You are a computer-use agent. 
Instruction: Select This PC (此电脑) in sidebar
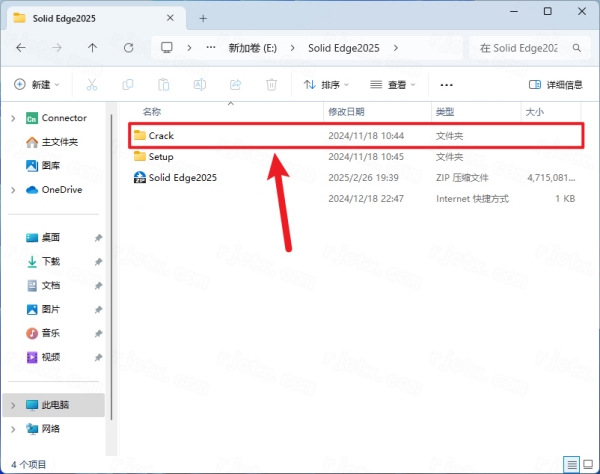(54, 405)
